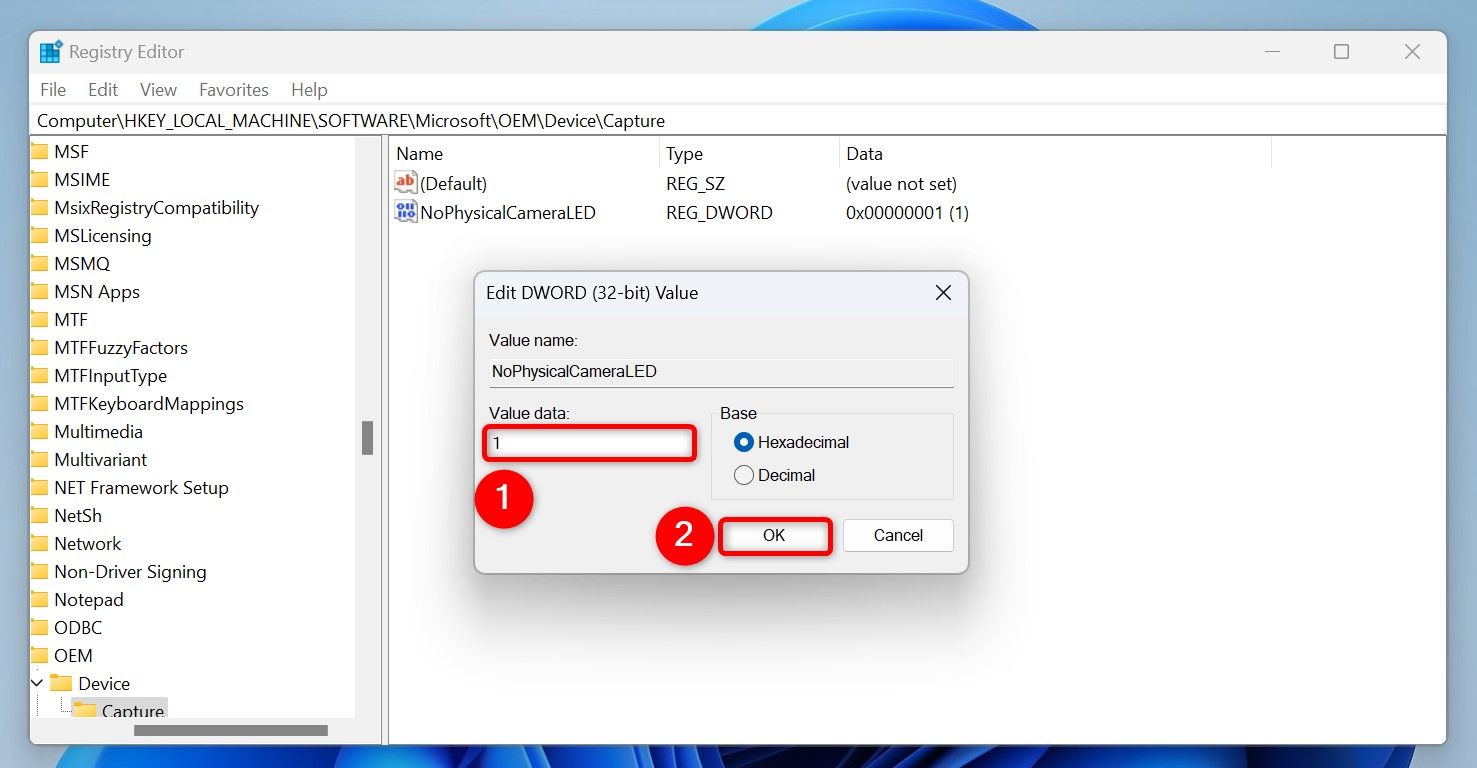Viewport: 1477px width, 768px height.
Task: Cancel the Edit DWORD dialog
Action: click(x=898, y=536)
